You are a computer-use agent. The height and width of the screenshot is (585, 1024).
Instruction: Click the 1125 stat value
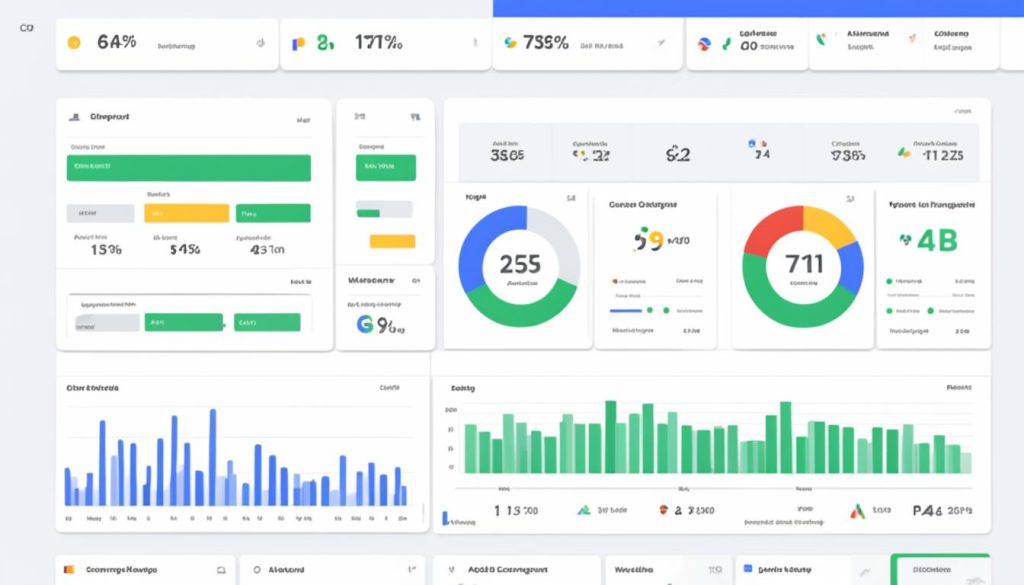pos(942,155)
